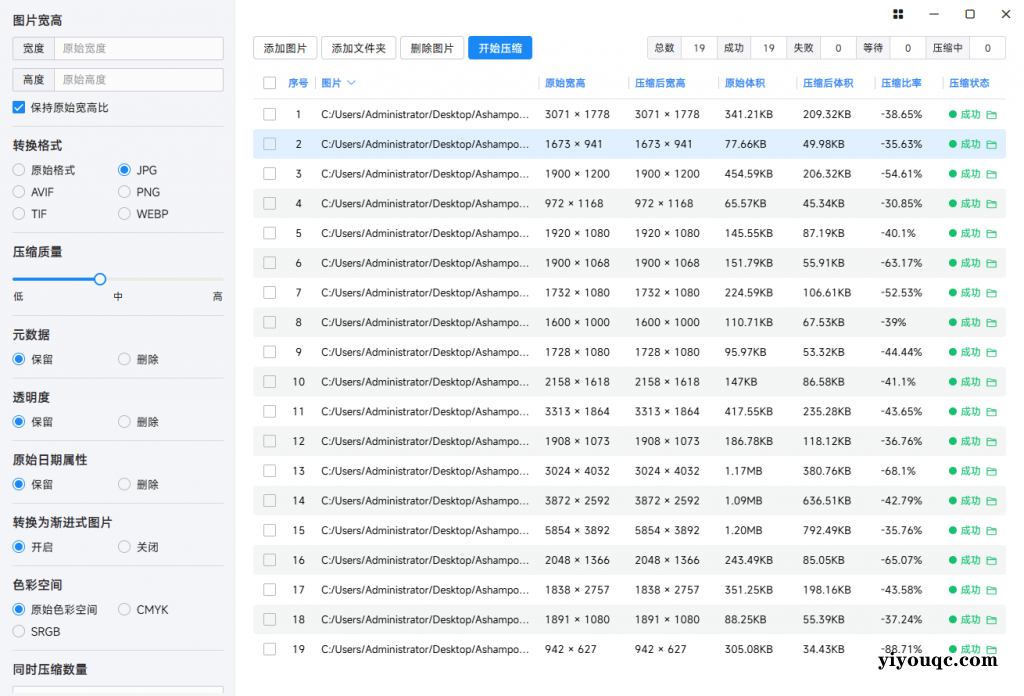Select 关闭 for 转换为渐进式图片

(x=124, y=547)
